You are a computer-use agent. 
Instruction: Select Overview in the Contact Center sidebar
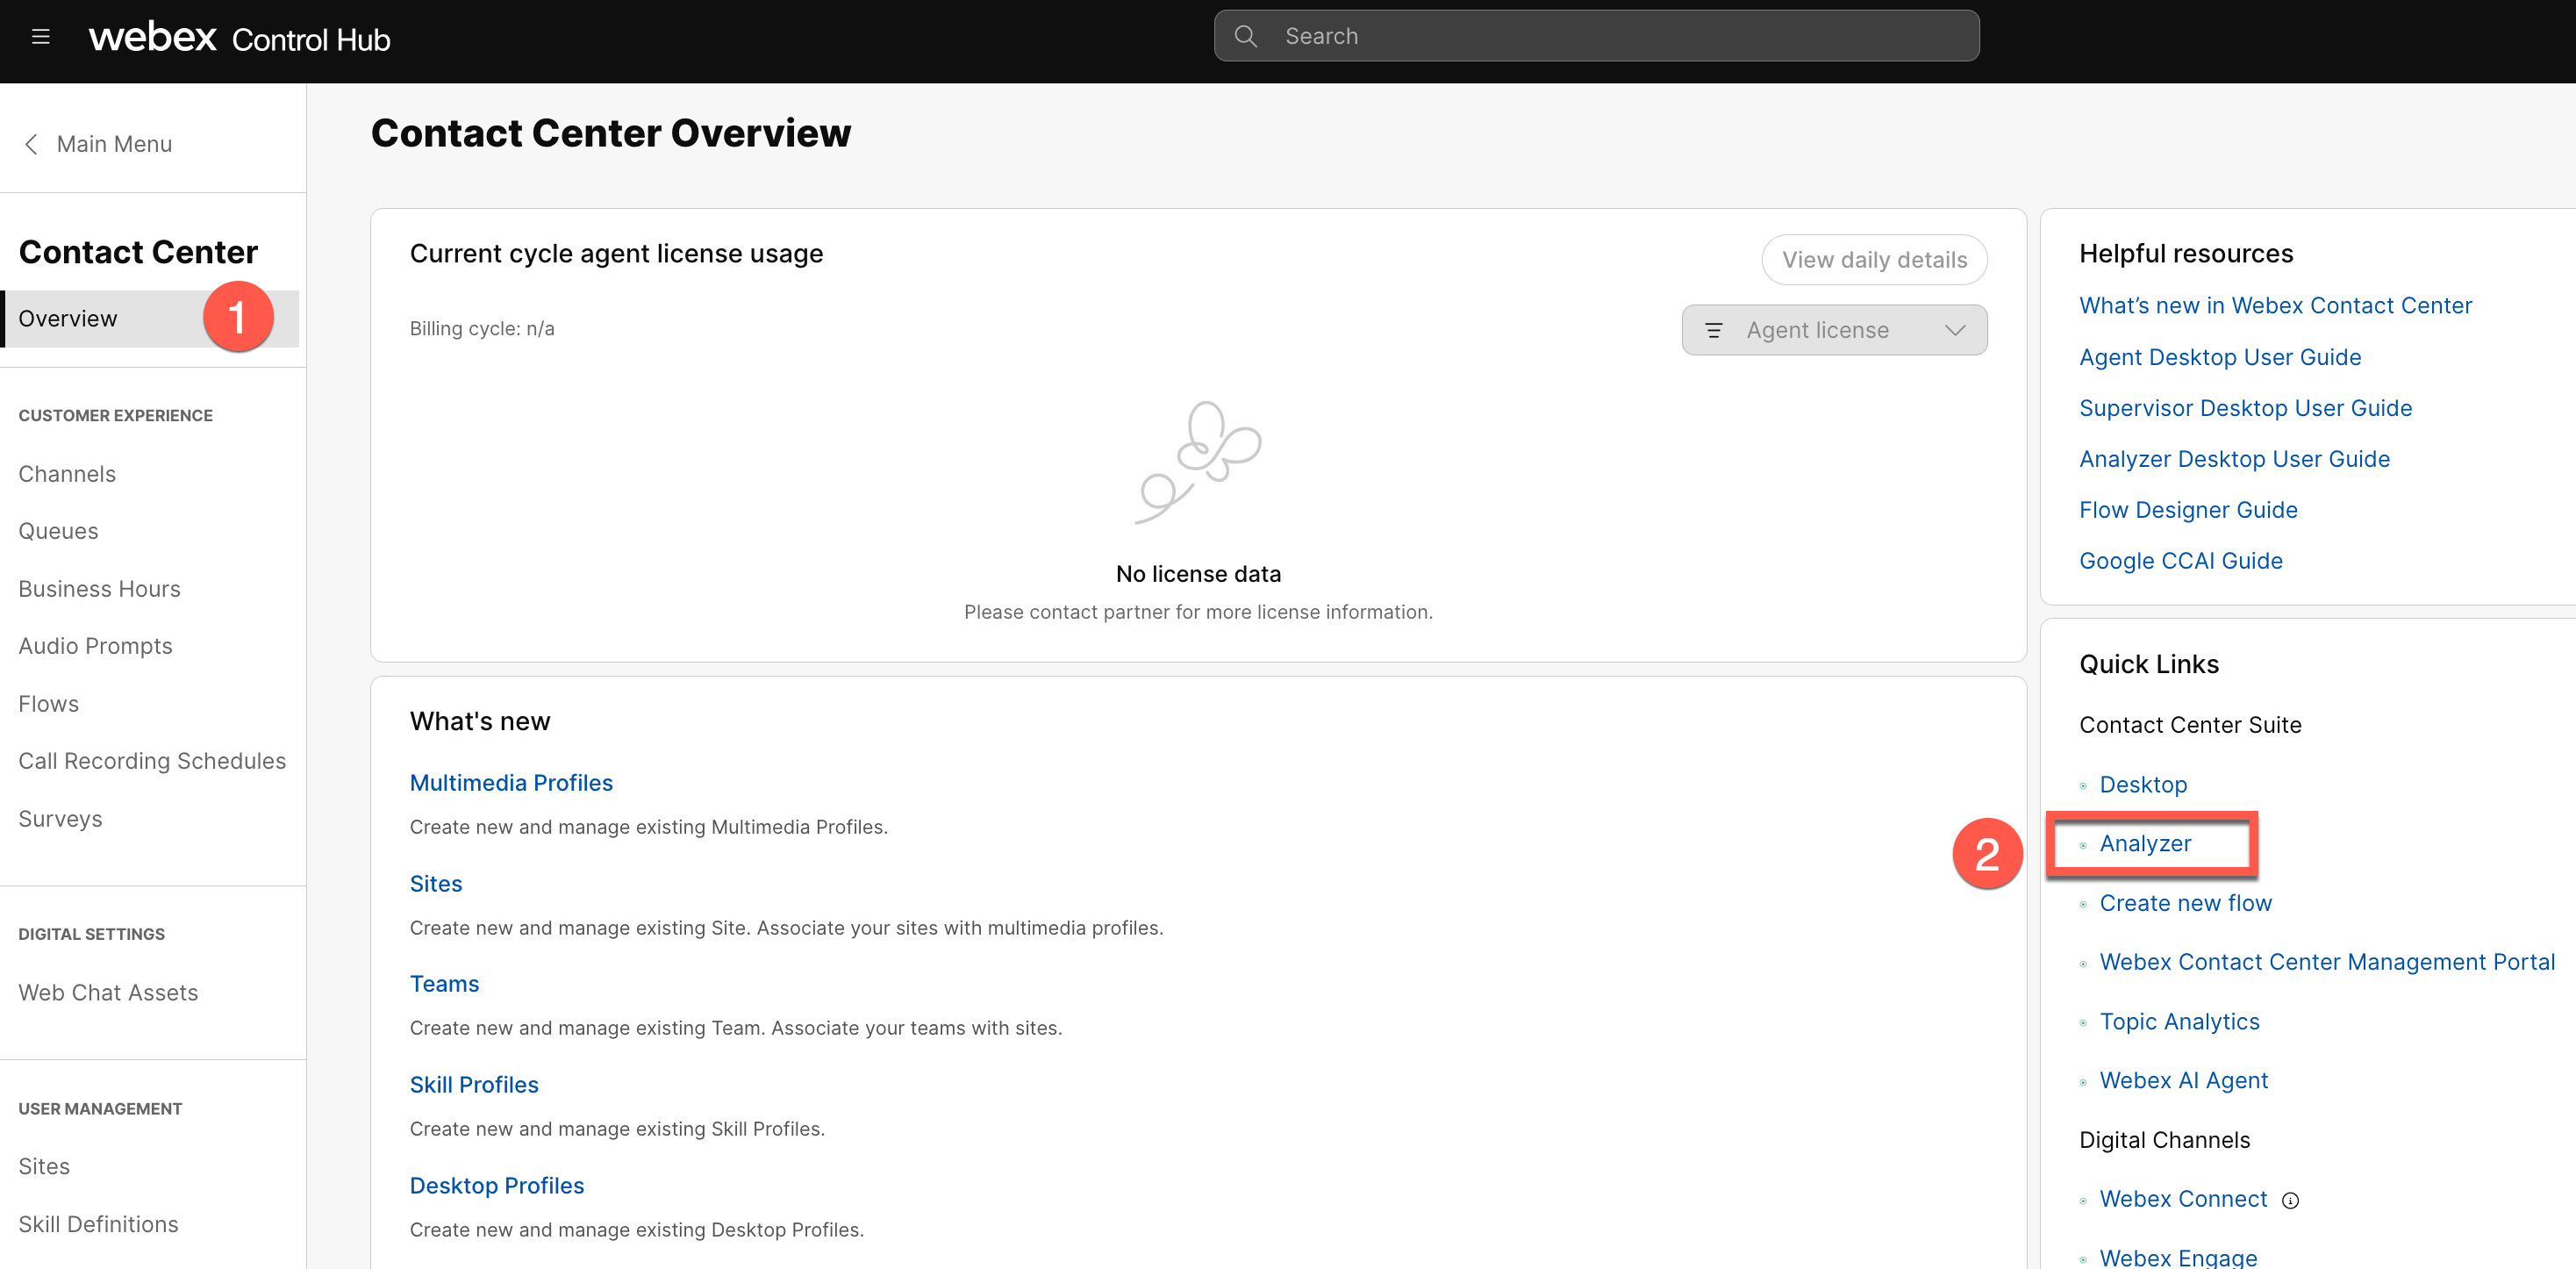click(68, 318)
